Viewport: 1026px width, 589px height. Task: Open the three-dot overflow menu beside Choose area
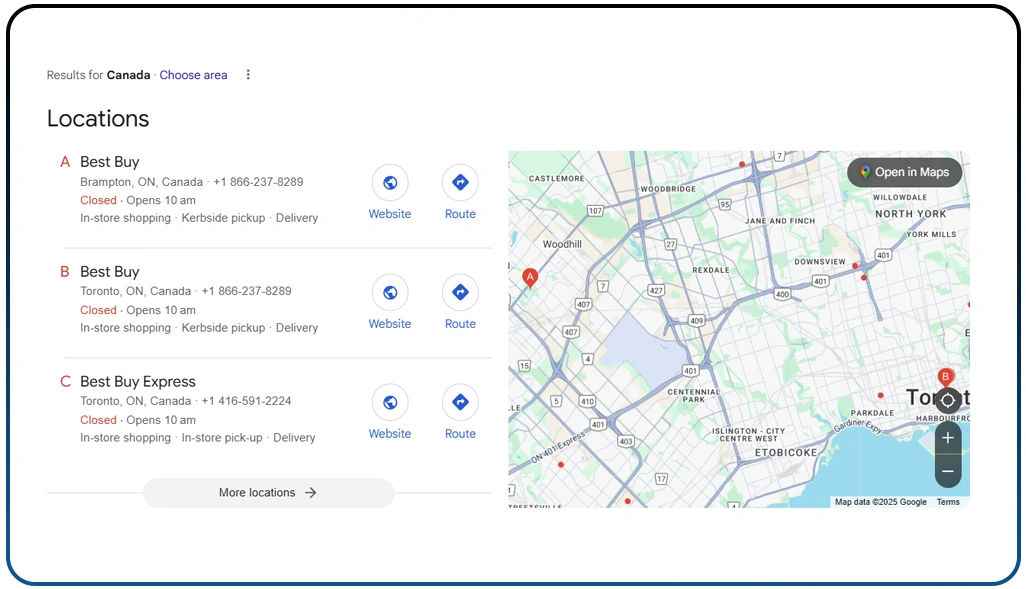(x=247, y=74)
